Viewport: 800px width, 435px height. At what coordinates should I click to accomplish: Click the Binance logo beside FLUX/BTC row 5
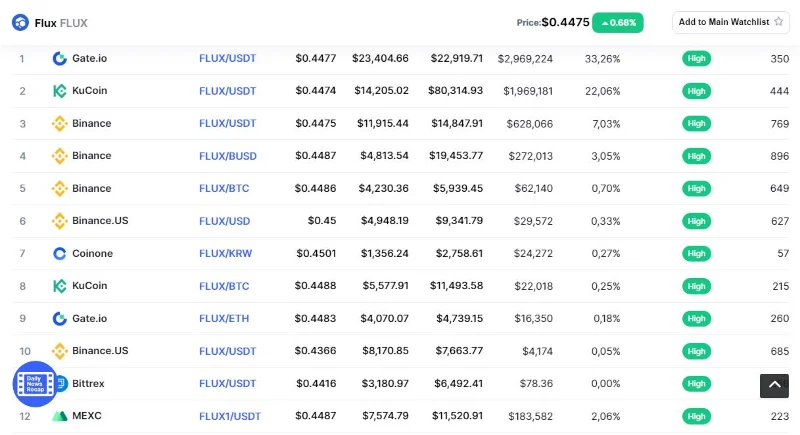pyautogui.click(x=60, y=189)
